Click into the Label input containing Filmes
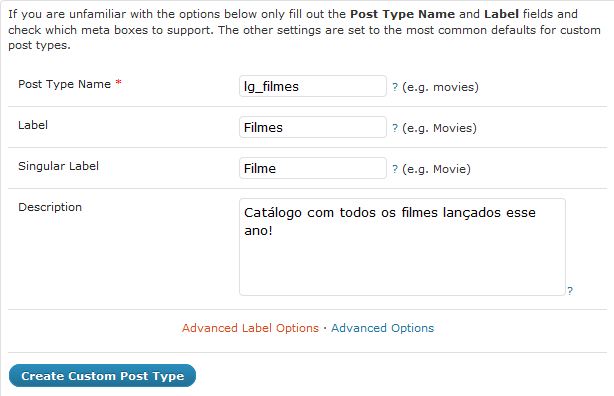The width and height of the screenshot is (614, 396). [x=312, y=127]
